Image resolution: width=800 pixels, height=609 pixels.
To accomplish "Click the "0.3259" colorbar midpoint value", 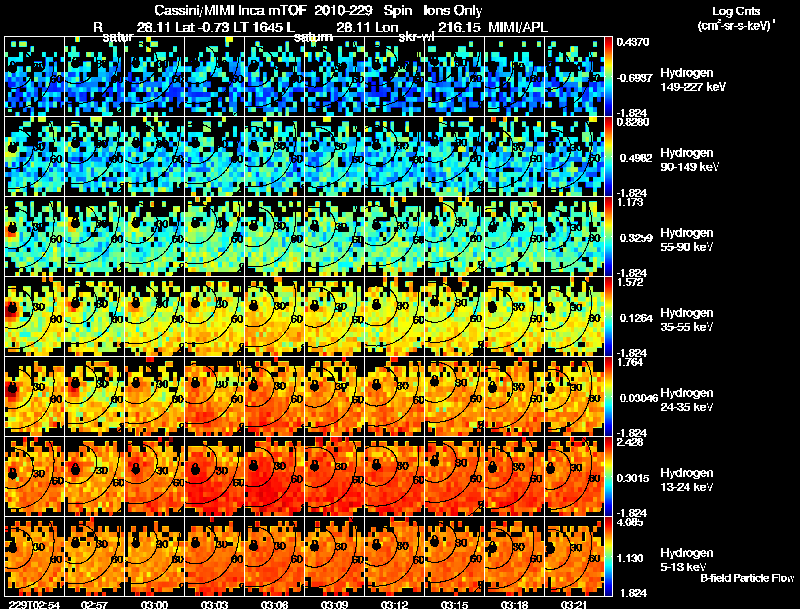I will [636, 238].
